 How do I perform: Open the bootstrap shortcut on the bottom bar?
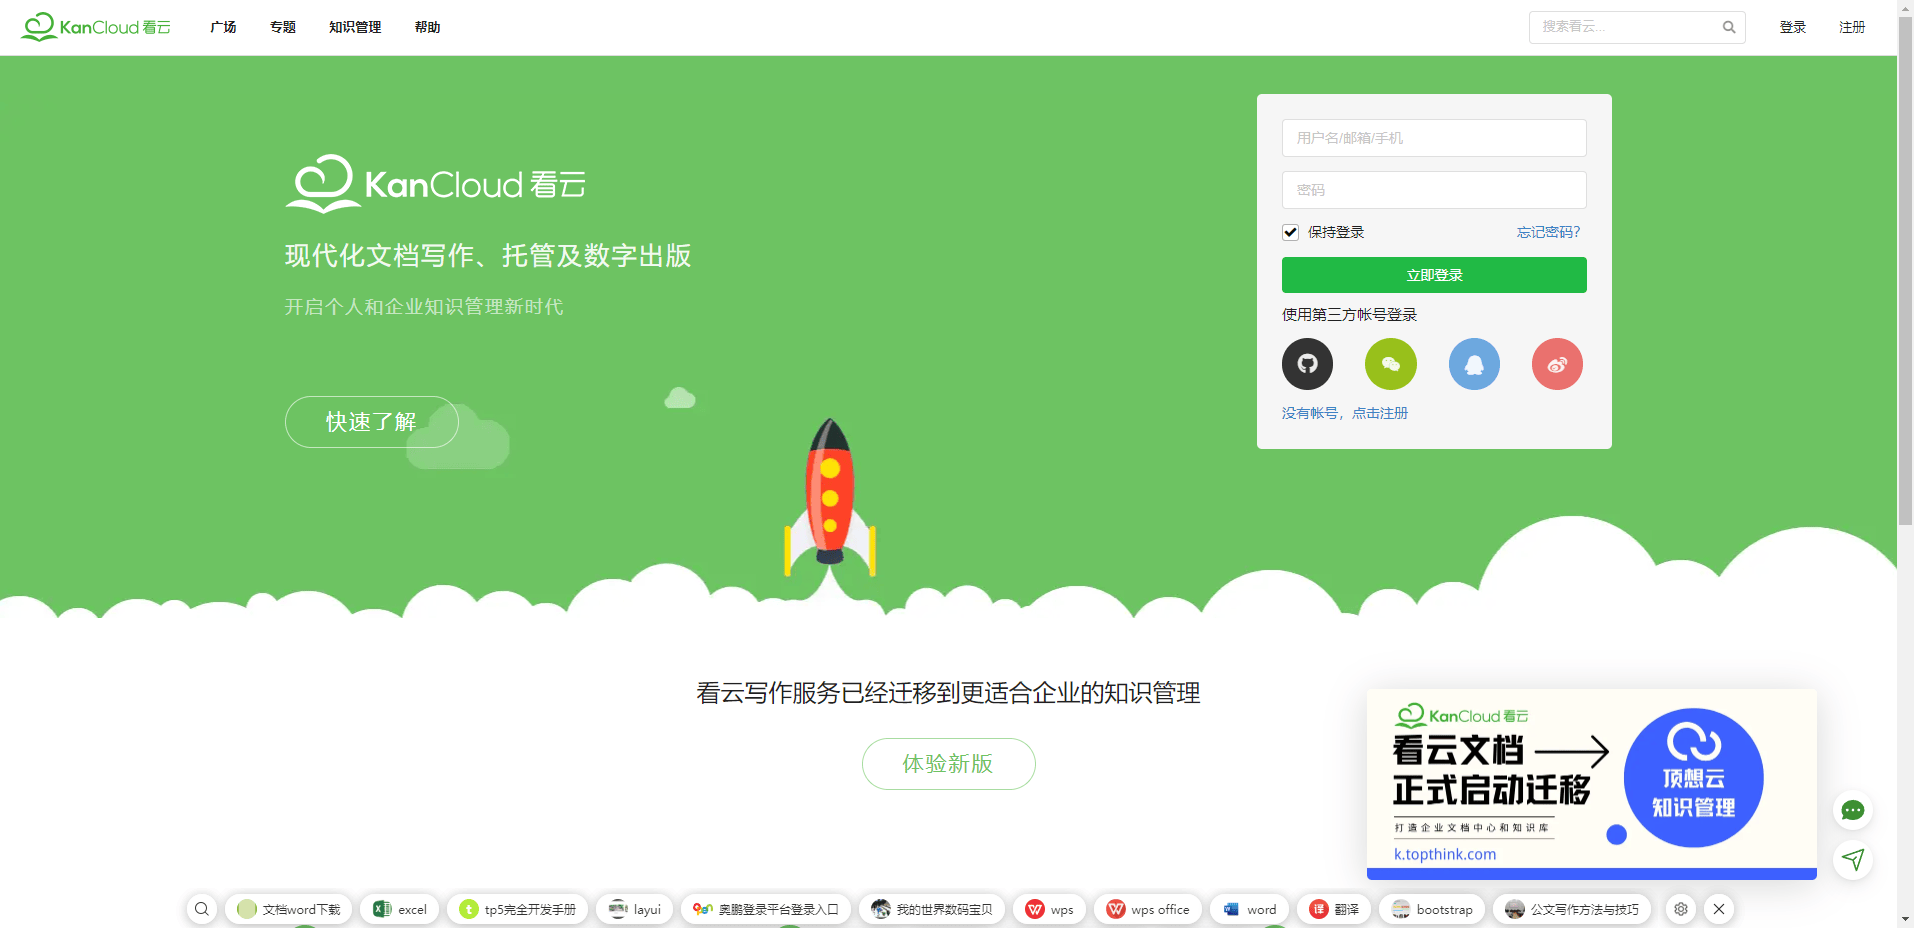1432,909
